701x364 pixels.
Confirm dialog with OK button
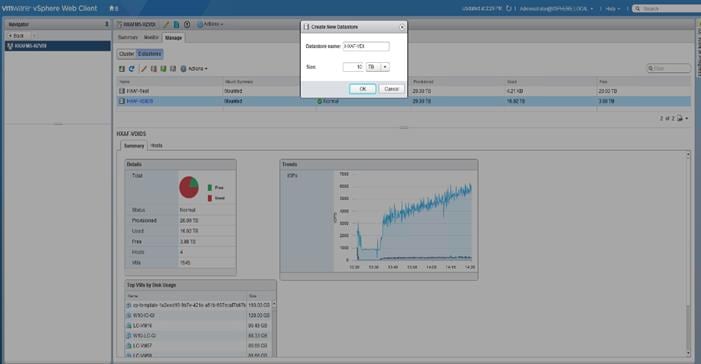[x=363, y=89]
